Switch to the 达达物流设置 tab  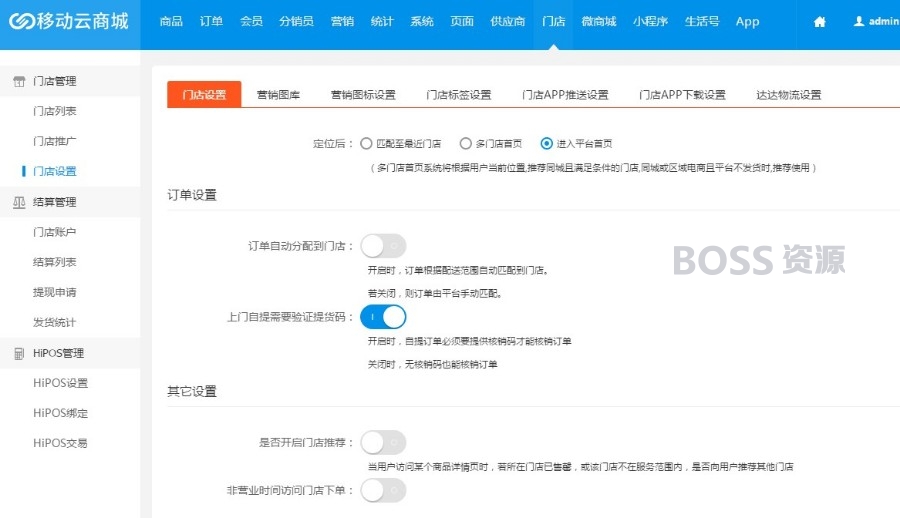click(789, 95)
